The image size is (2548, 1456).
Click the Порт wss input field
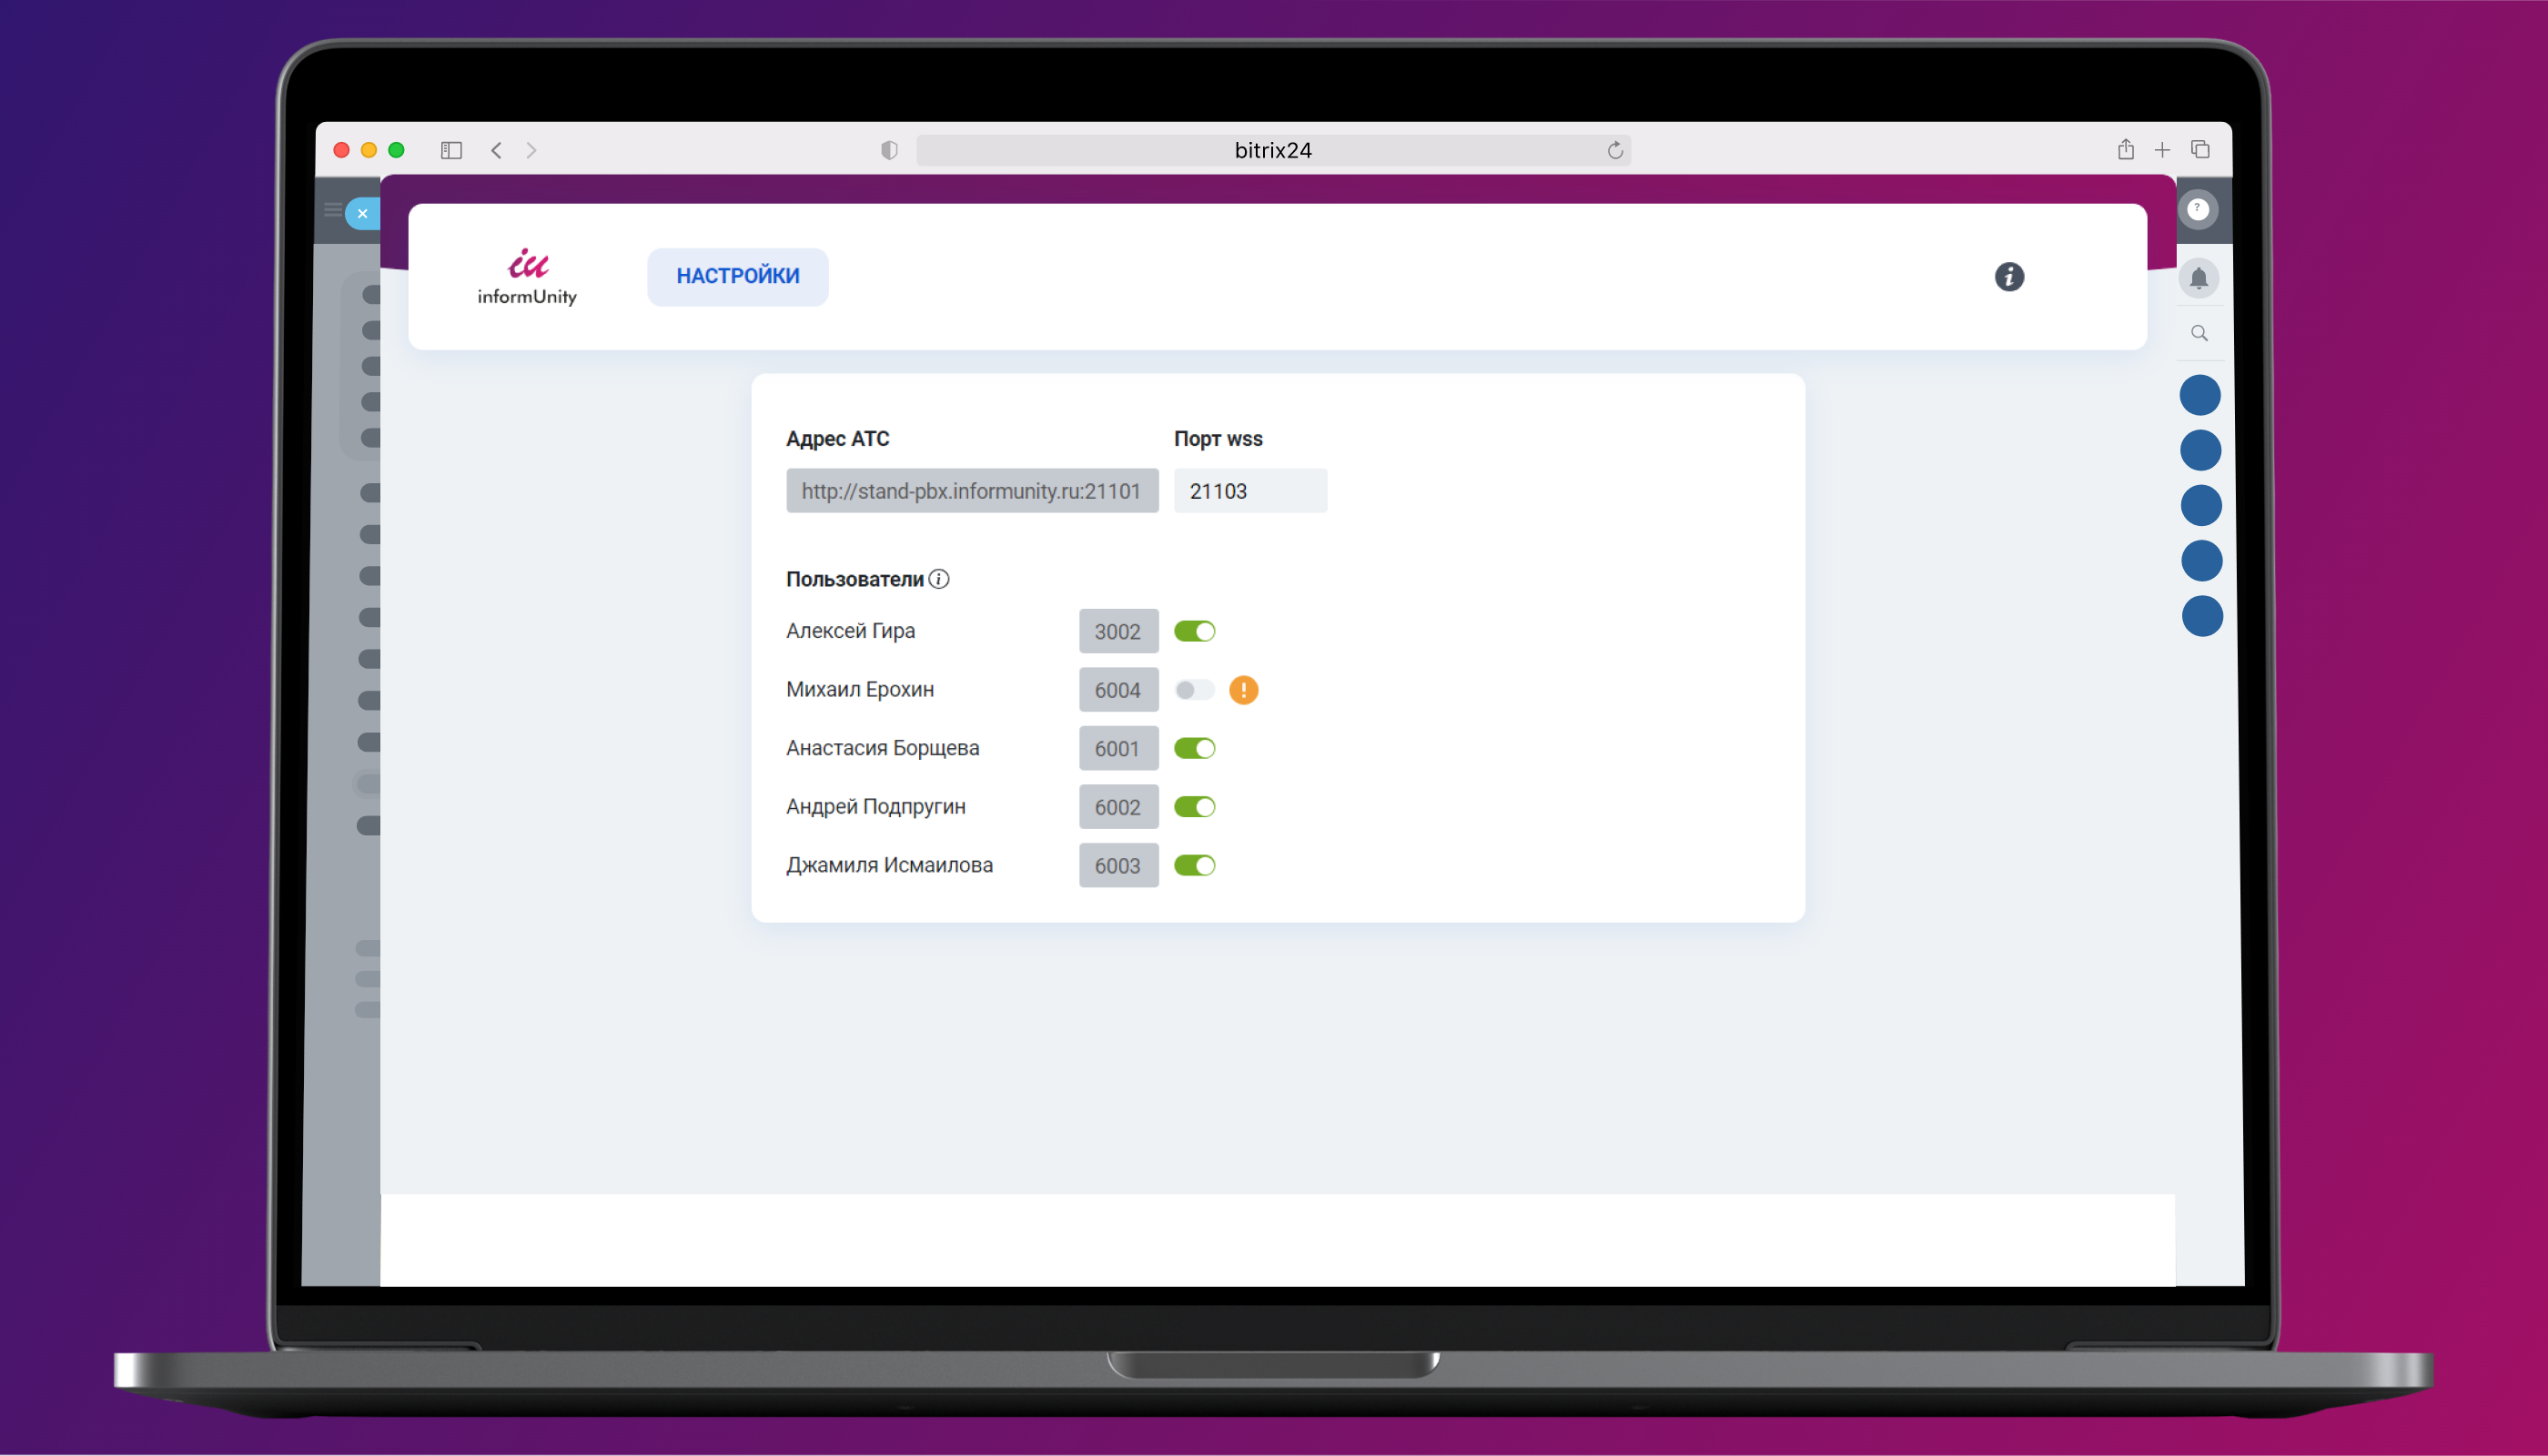[x=1249, y=491]
